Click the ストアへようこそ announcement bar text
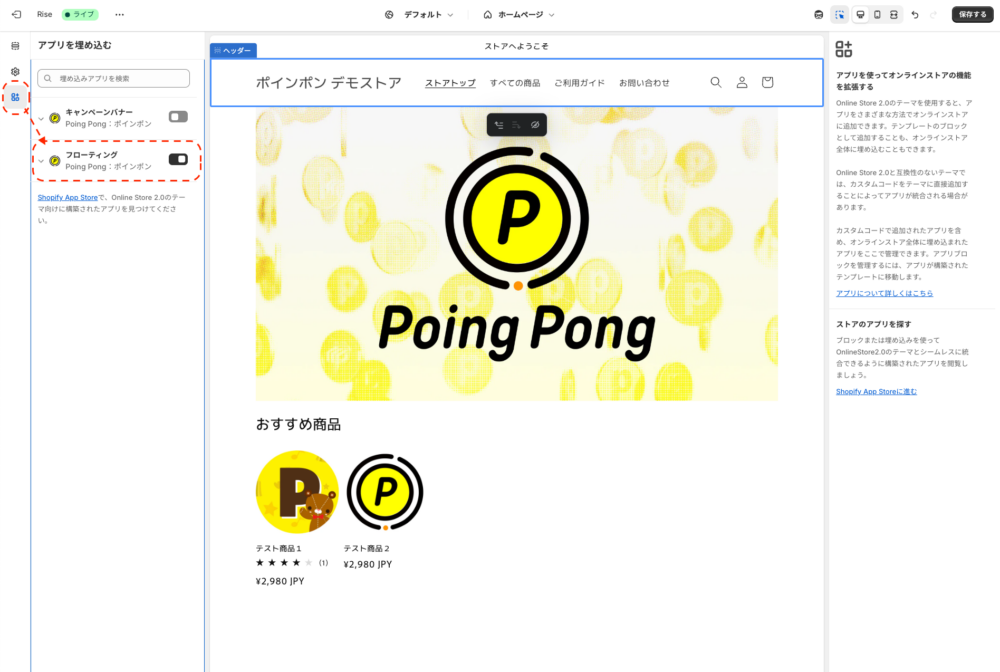 (x=517, y=46)
